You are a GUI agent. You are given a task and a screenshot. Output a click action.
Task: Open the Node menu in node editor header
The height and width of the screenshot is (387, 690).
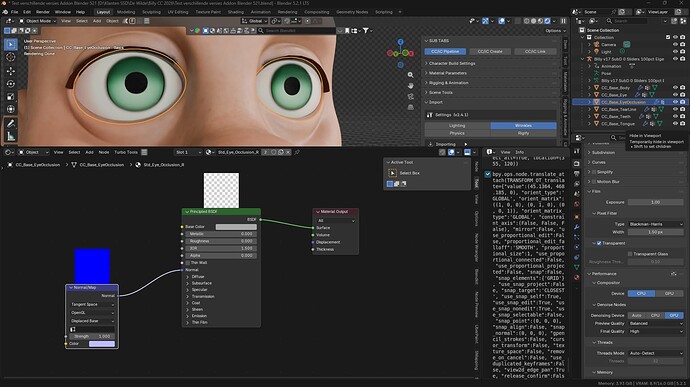104,152
